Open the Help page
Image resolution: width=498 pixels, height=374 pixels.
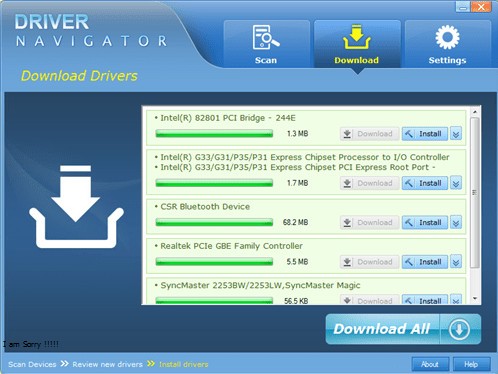[x=471, y=364]
